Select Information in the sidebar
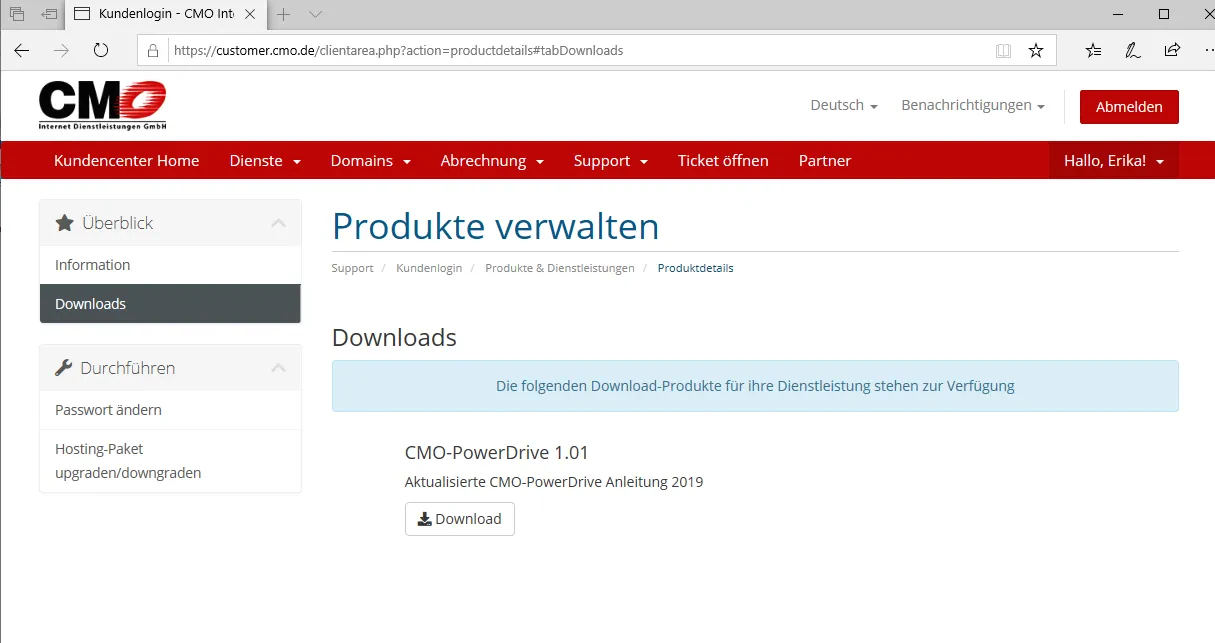This screenshot has width=1215, height=643. 170,265
